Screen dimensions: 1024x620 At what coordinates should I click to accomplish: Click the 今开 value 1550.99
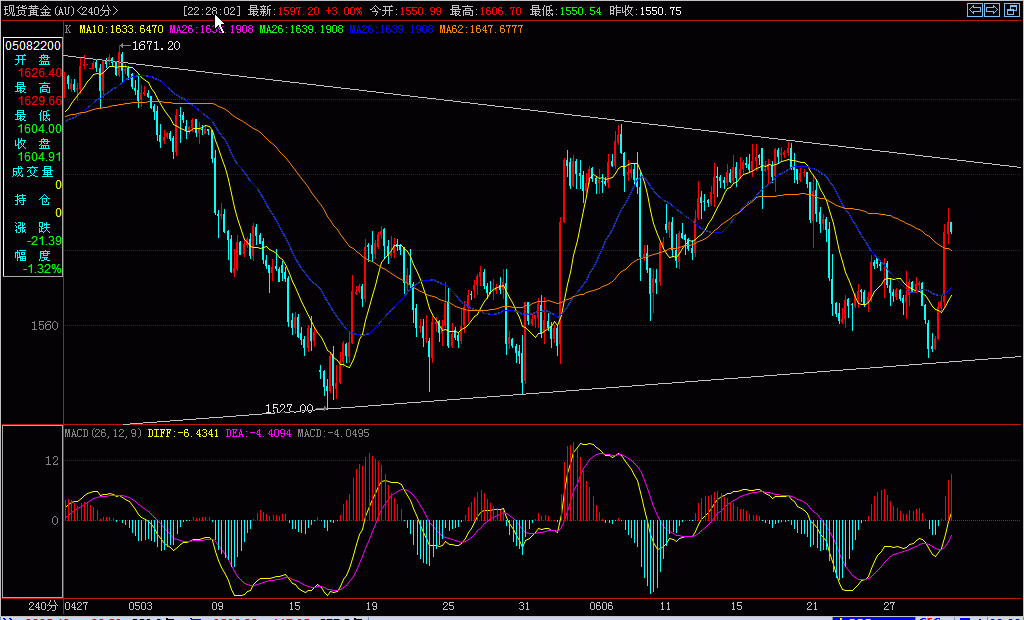pos(421,11)
